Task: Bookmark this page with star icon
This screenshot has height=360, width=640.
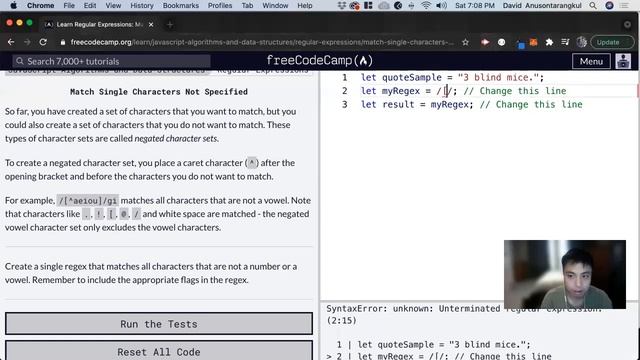Action: [x=465, y=42]
